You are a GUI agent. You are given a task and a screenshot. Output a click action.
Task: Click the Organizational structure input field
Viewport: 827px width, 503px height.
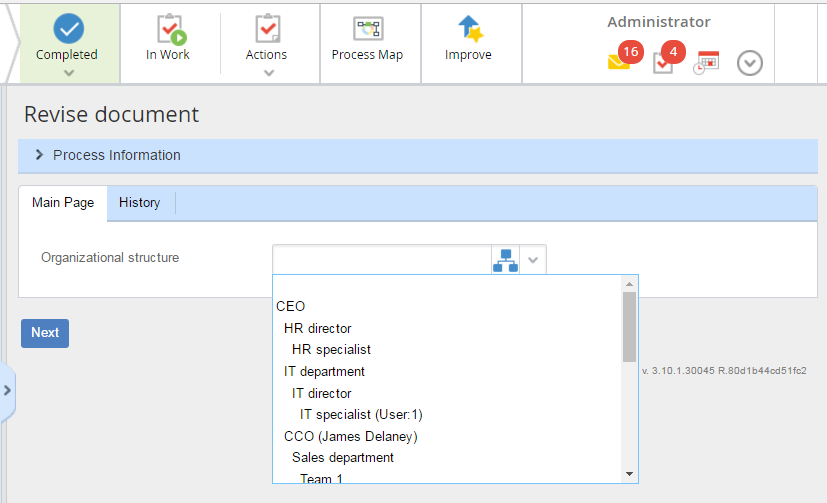382,260
